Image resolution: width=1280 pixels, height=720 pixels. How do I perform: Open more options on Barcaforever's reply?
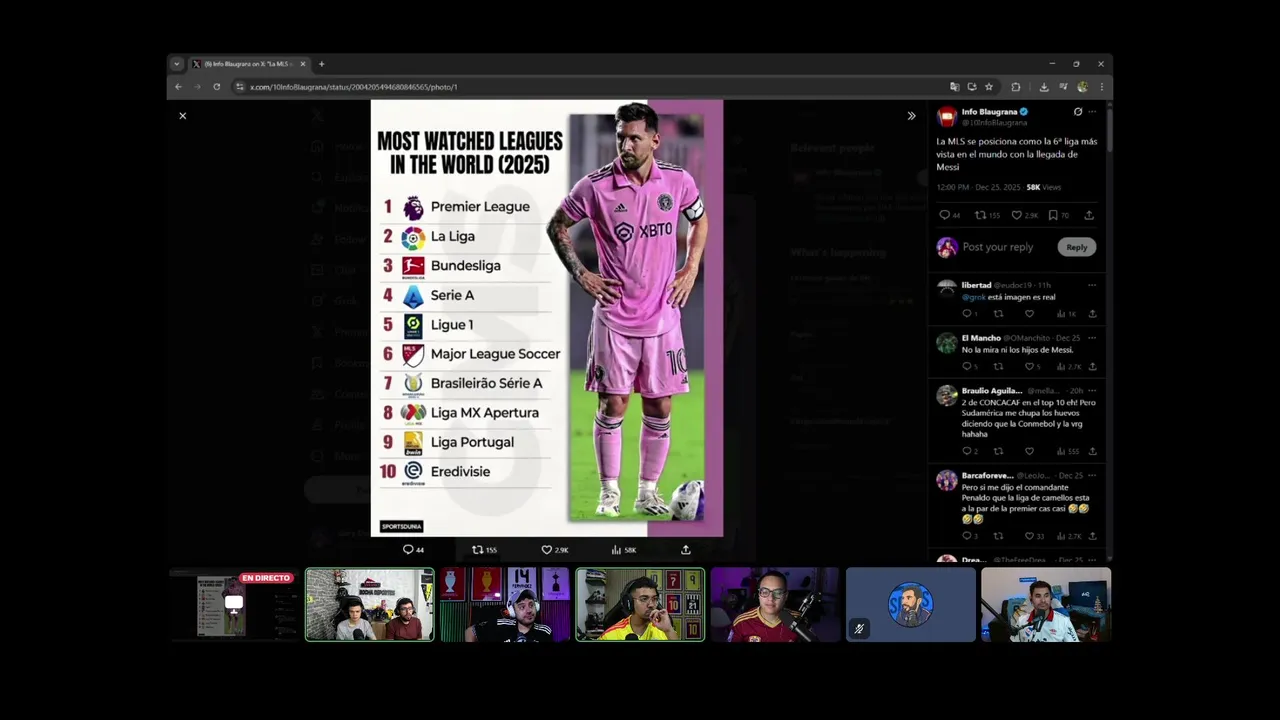pyautogui.click(x=1092, y=476)
